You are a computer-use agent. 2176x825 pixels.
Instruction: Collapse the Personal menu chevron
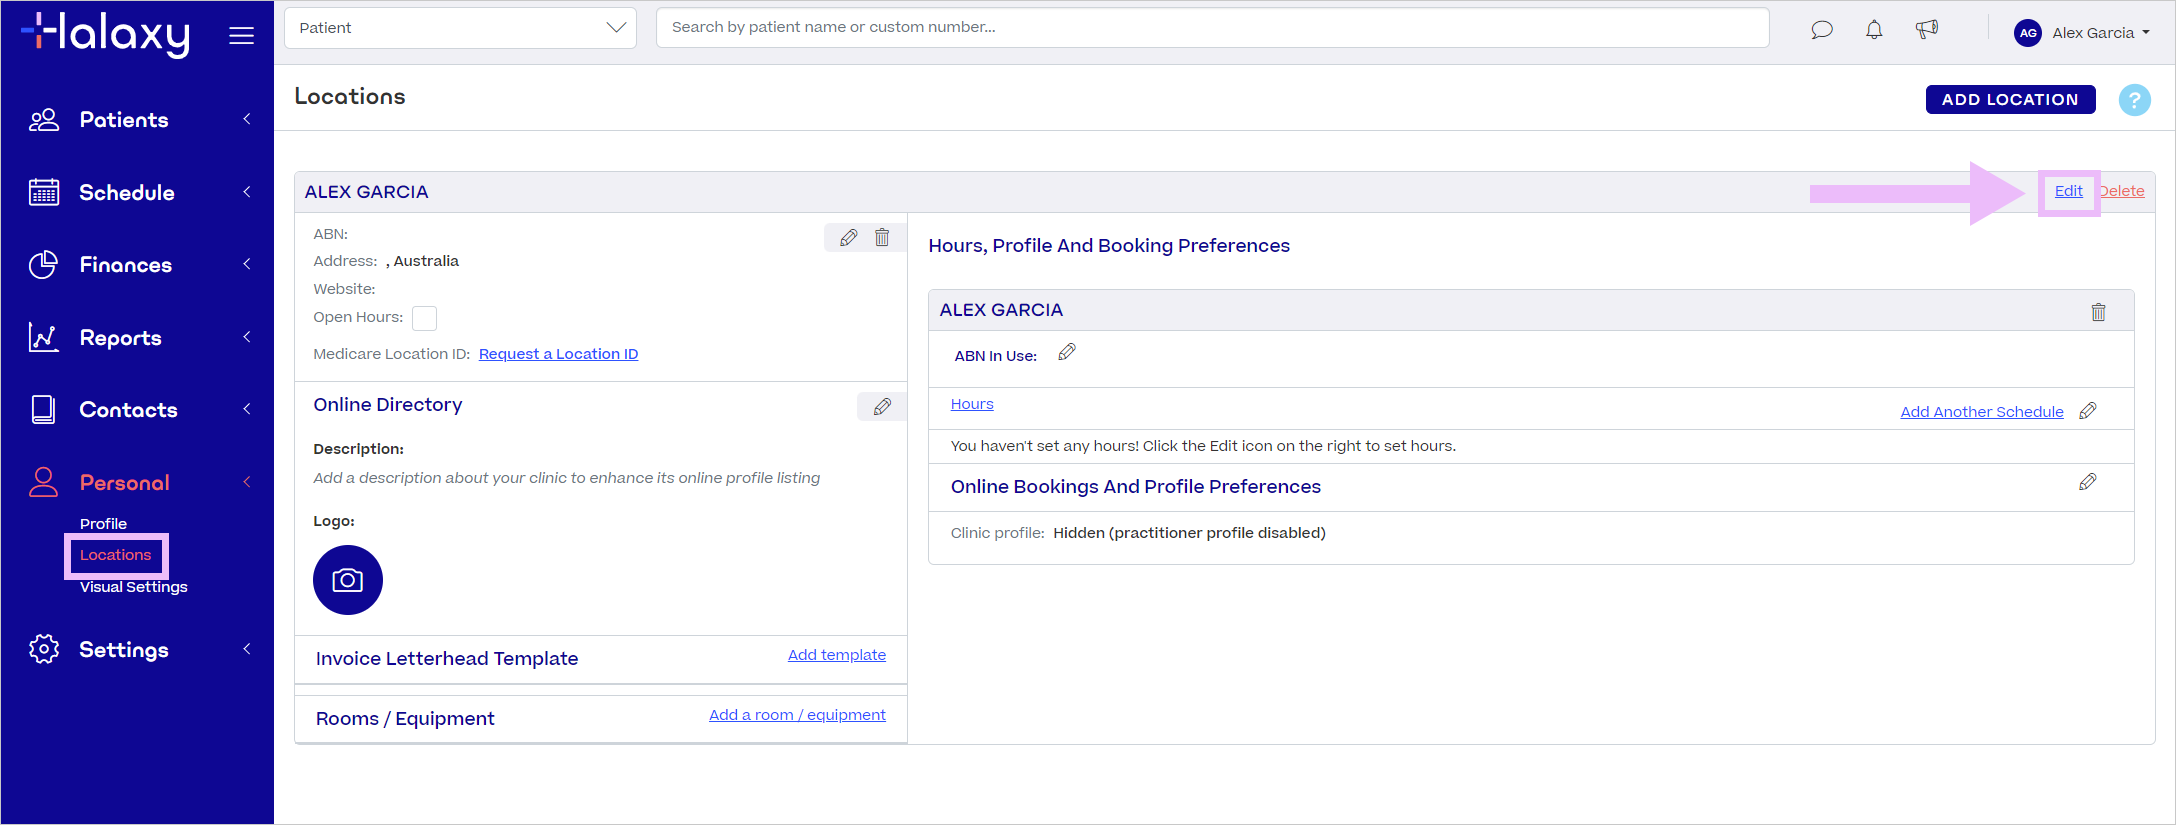tap(247, 482)
